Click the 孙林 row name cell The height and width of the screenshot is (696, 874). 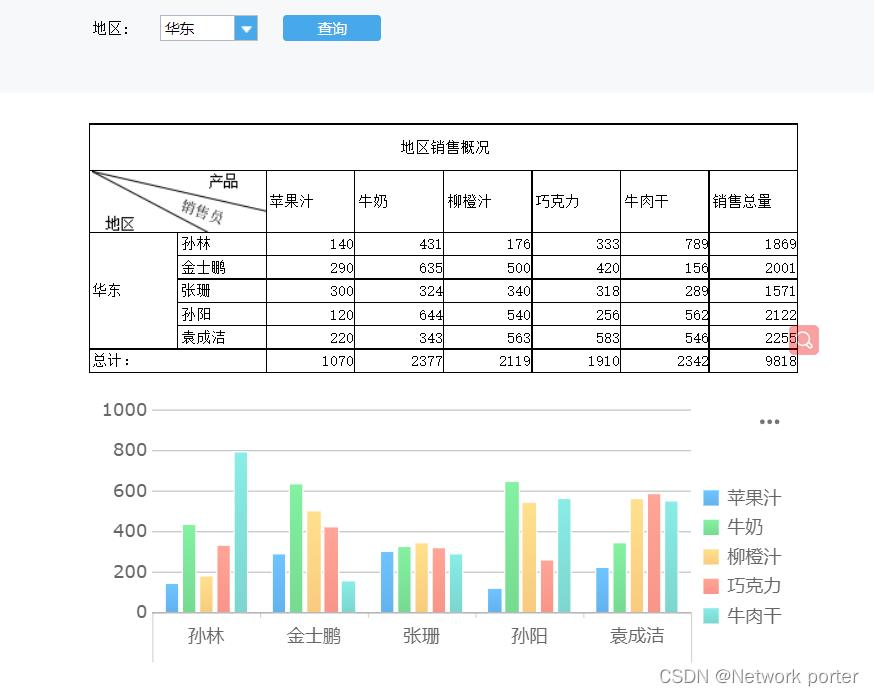[222, 244]
